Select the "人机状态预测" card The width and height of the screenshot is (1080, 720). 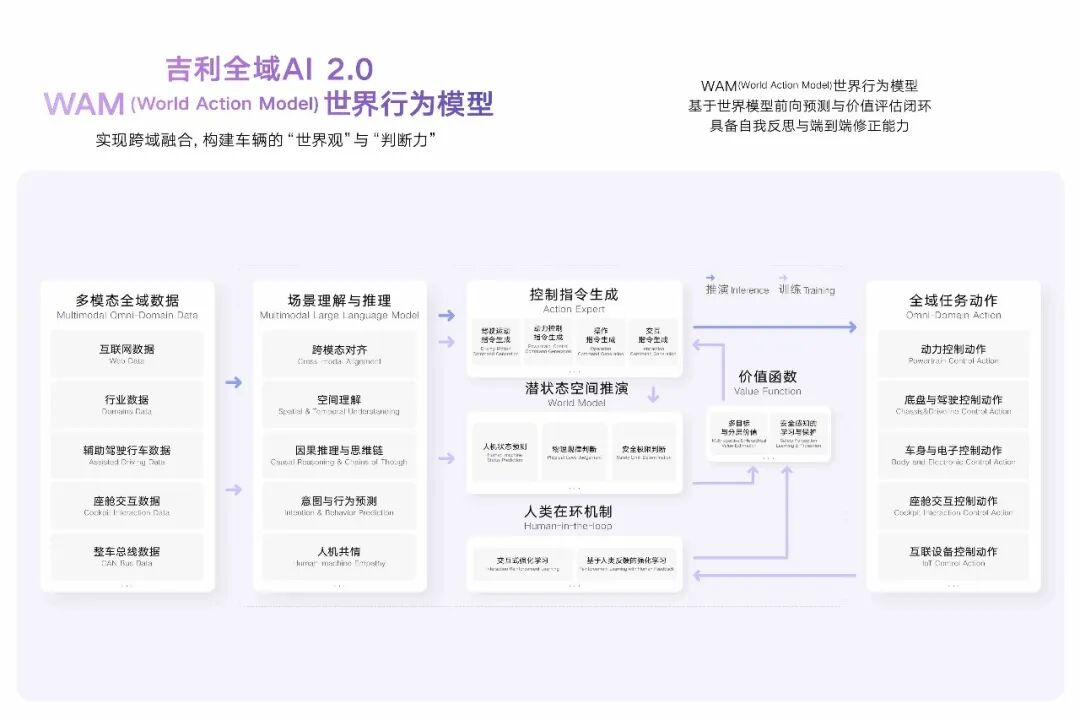505,452
